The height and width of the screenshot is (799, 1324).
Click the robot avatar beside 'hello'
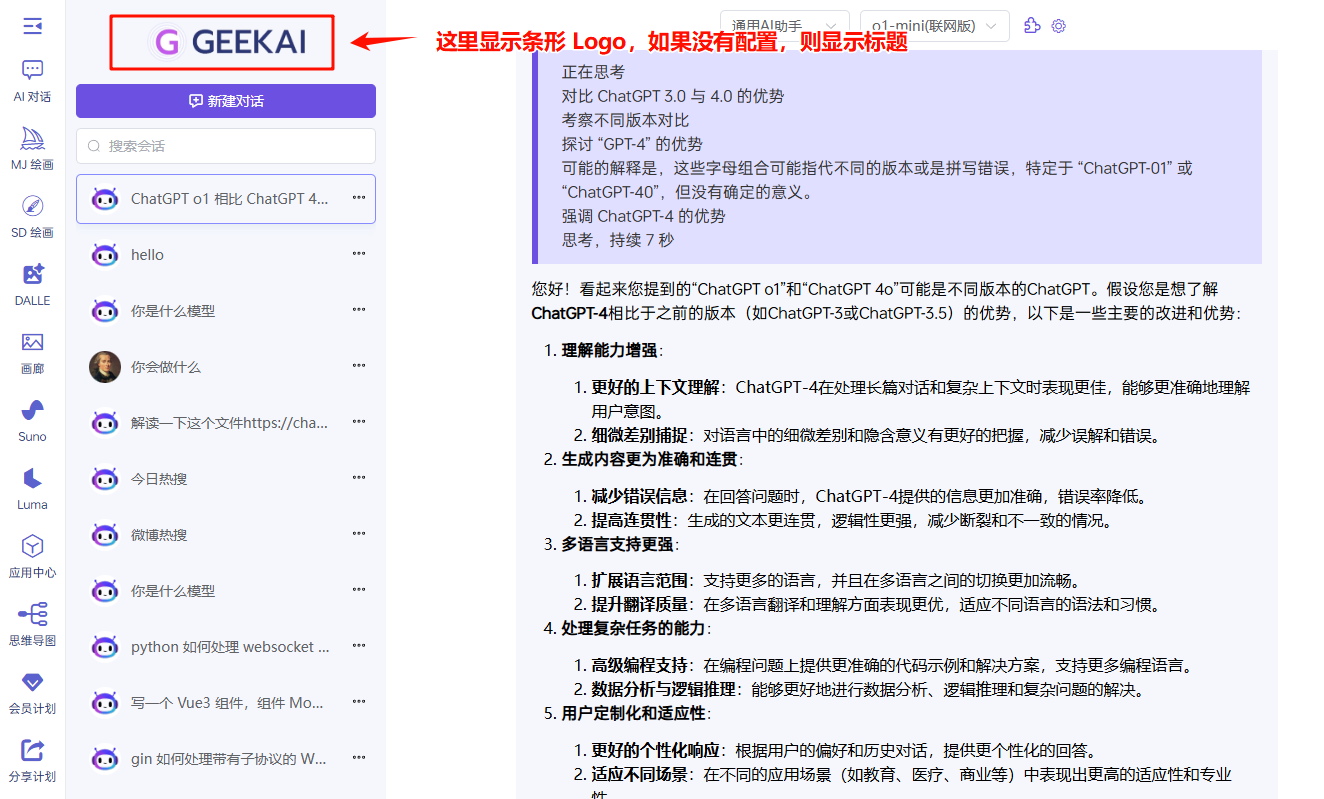pos(105,255)
